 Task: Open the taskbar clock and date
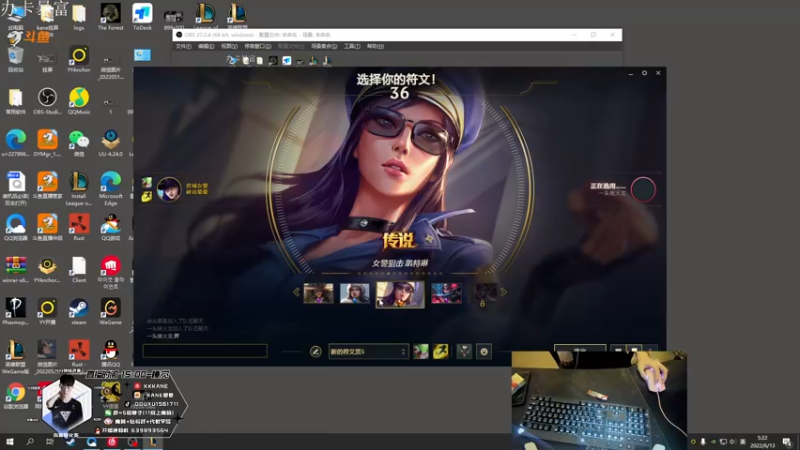coord(762,441)
